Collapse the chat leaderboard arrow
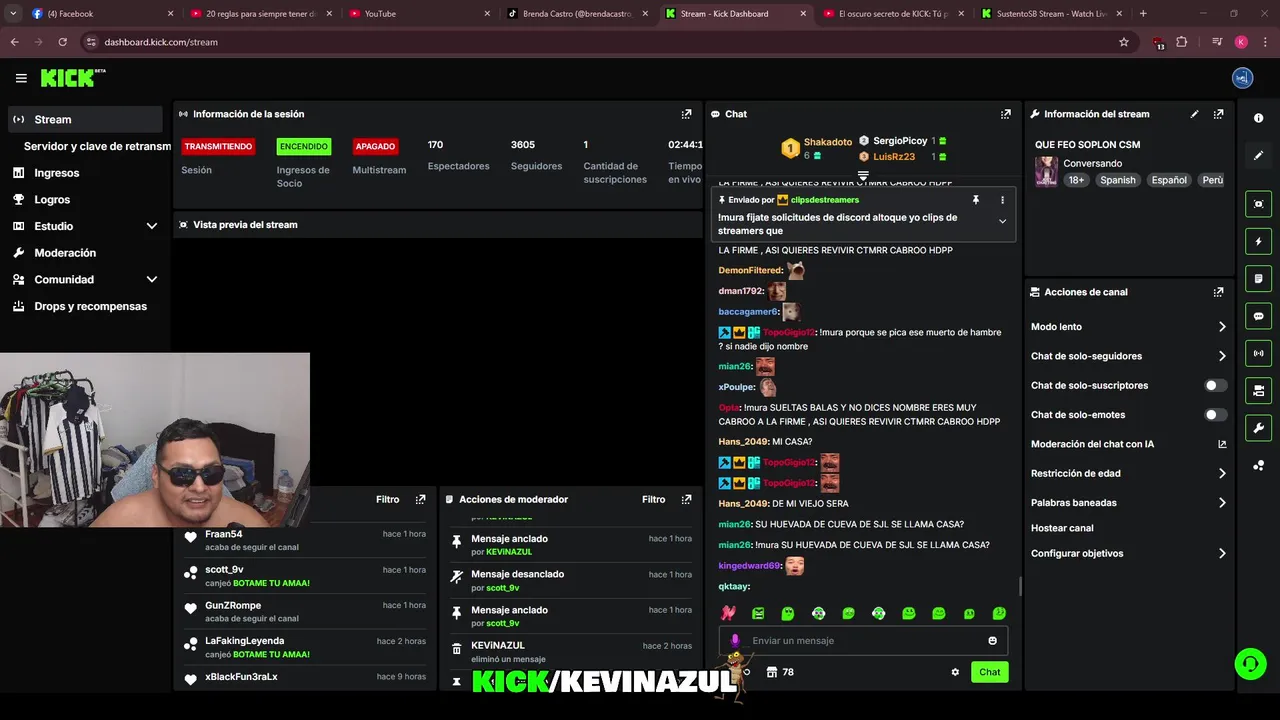This screenshot has width=1280, height=720. (863, 175)
